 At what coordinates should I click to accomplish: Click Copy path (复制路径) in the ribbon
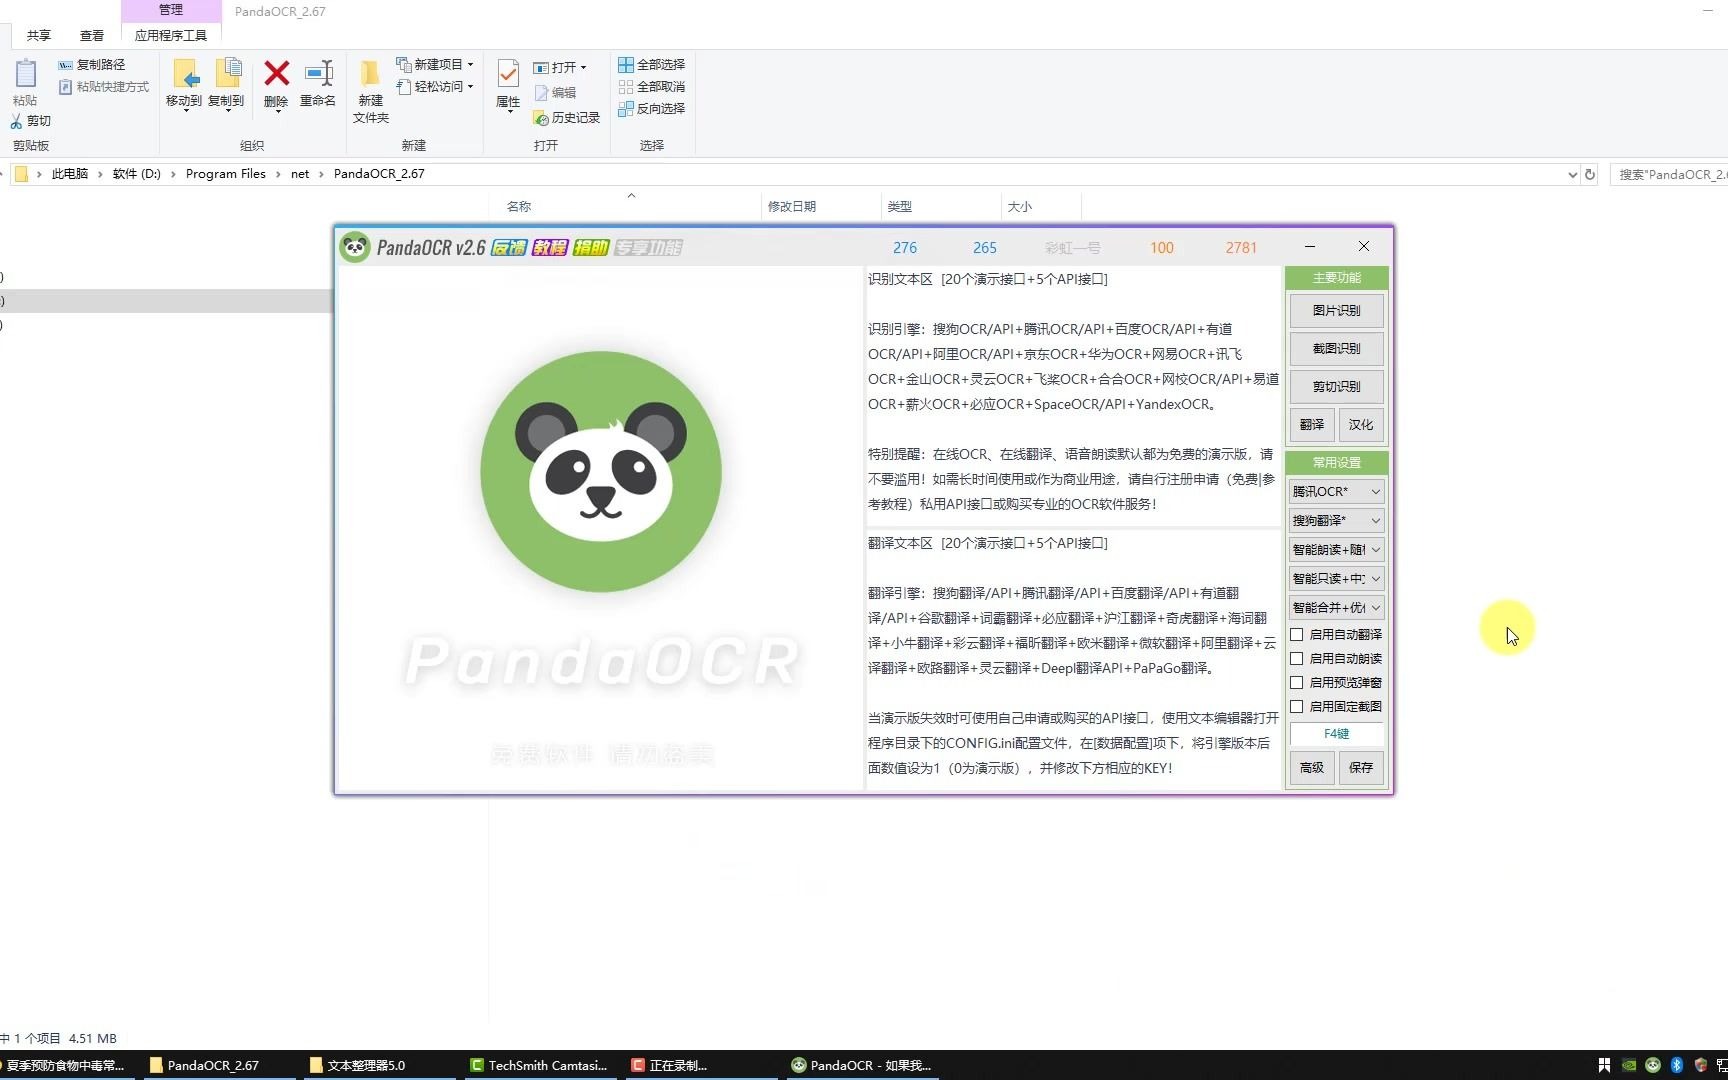(x=92, y=64)
